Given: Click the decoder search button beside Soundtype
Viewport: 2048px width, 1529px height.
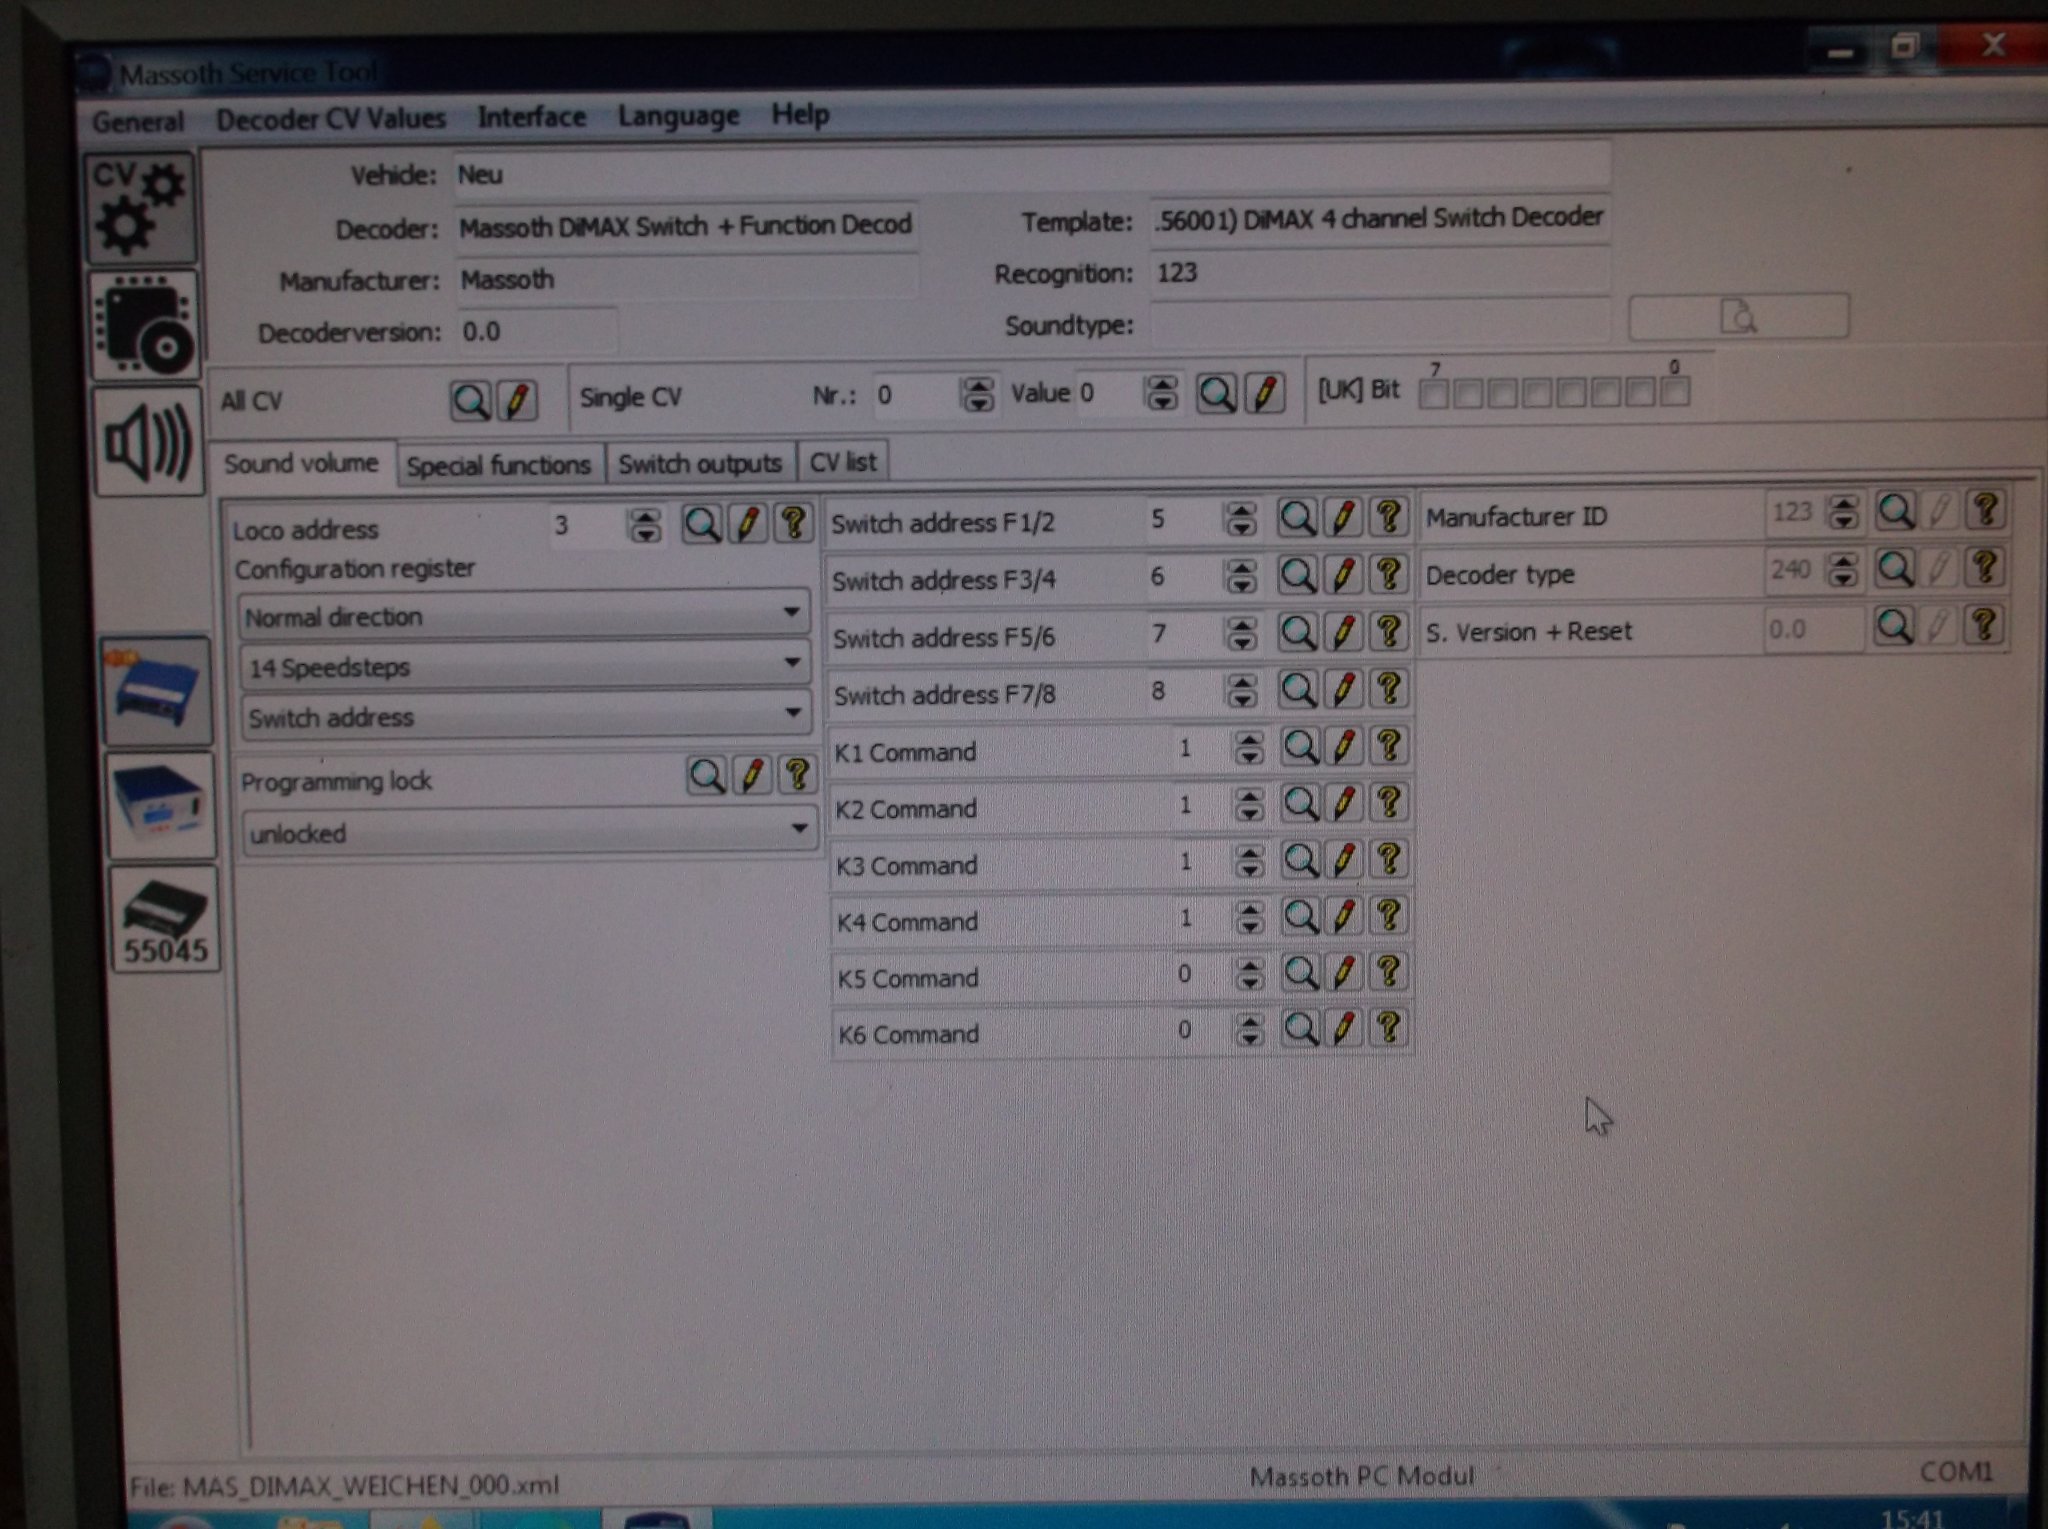Looking at the screenshot, I should click(x=1739, y=317).
